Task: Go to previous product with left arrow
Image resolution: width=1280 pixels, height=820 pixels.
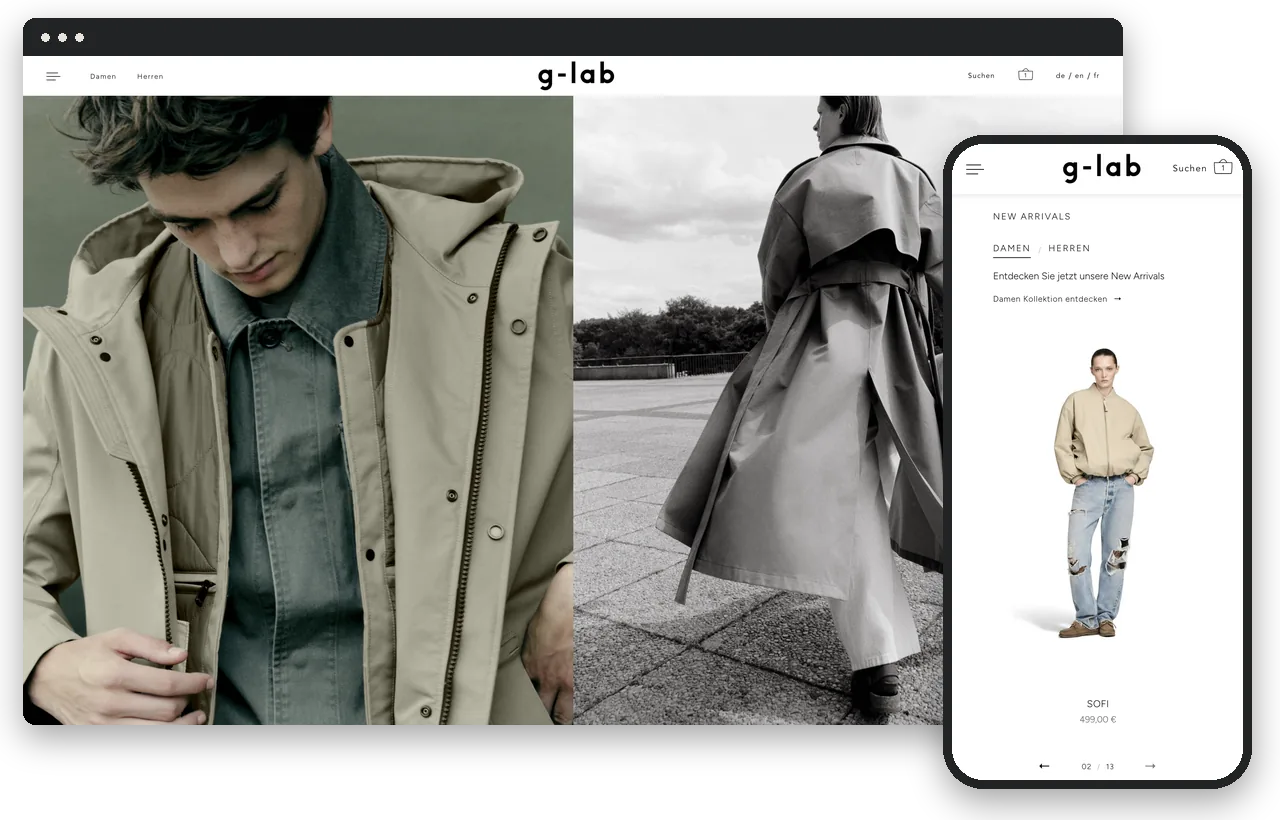Action: click(1044, 766)
